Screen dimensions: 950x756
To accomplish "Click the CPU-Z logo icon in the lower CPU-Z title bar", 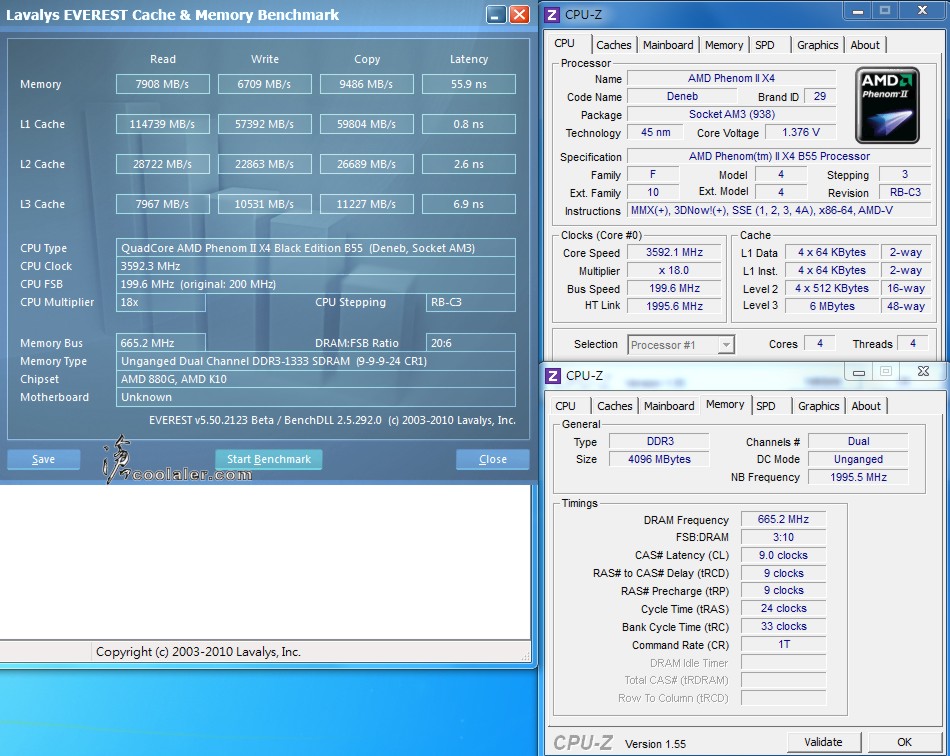I will point(553,376).
